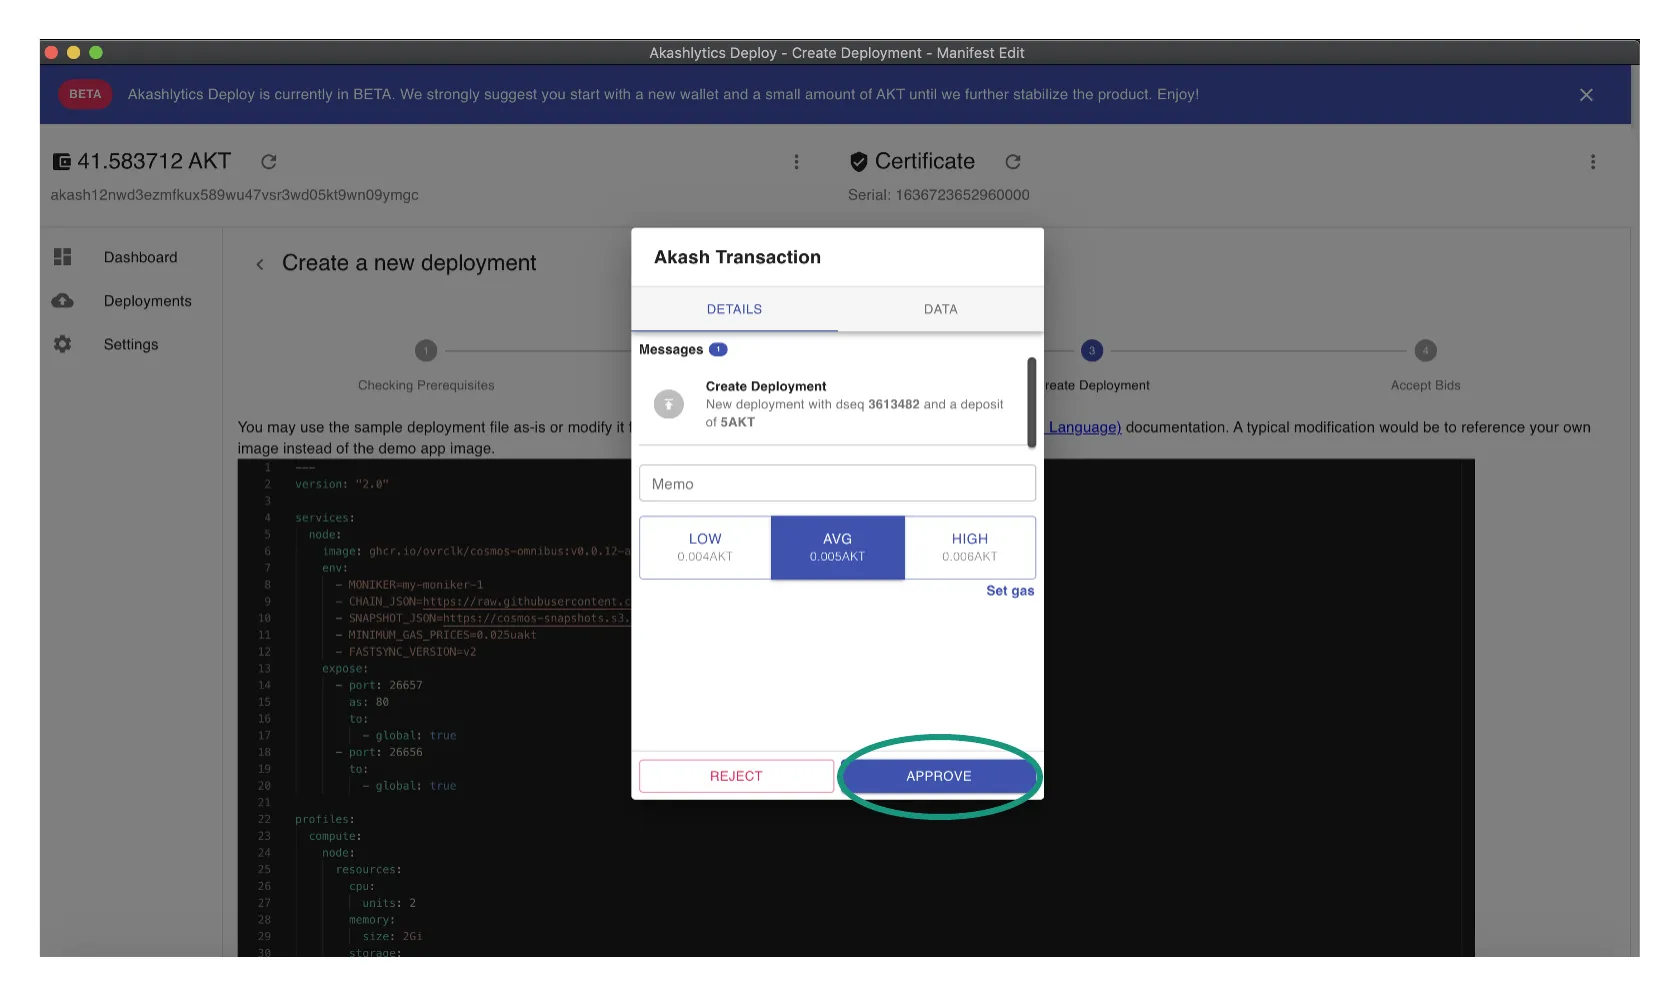Click the Settings gear icon
Viewport: 1680px width, 997px height.
point(63,344)
